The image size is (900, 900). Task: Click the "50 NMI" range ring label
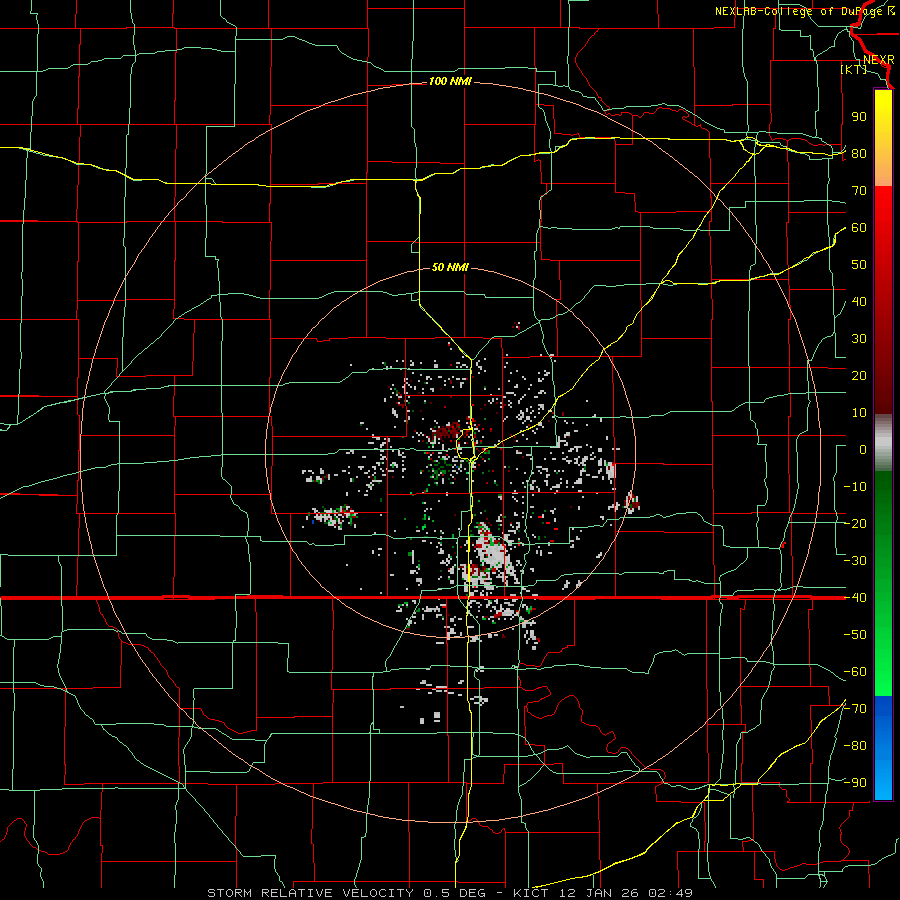tap(450, 267)
